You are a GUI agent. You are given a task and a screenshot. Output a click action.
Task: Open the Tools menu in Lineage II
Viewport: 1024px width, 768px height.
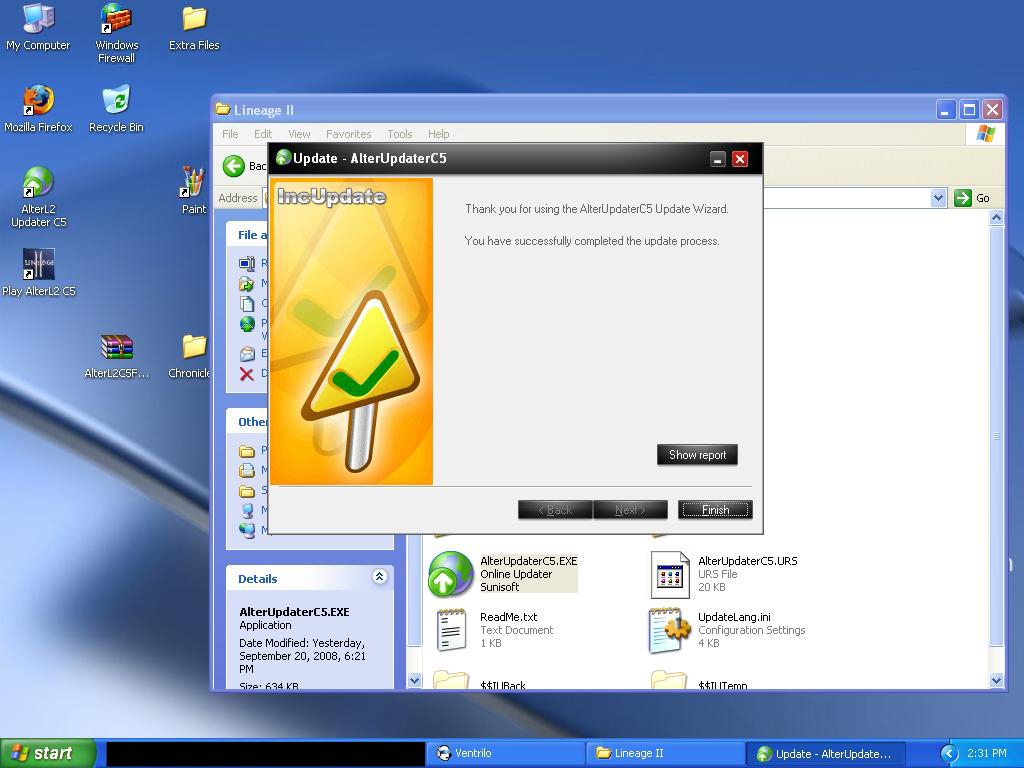click(x=400, y=134)
